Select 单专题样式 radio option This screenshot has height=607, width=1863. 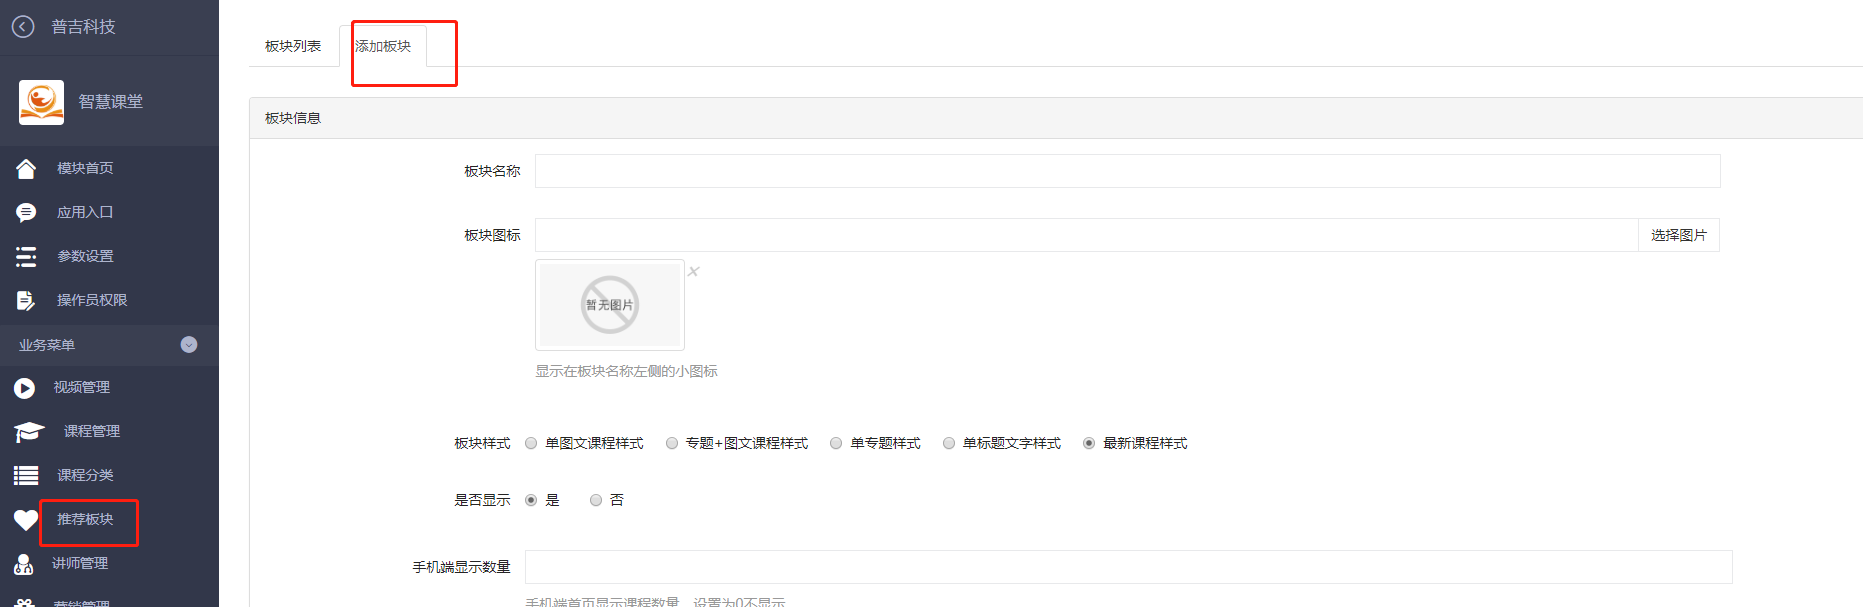836,443
